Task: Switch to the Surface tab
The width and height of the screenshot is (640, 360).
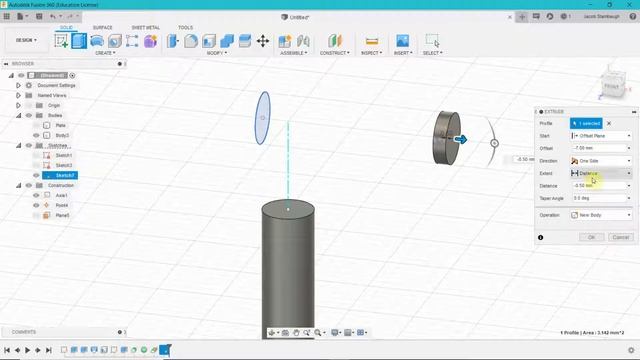Action: click(x=102, y=27)
